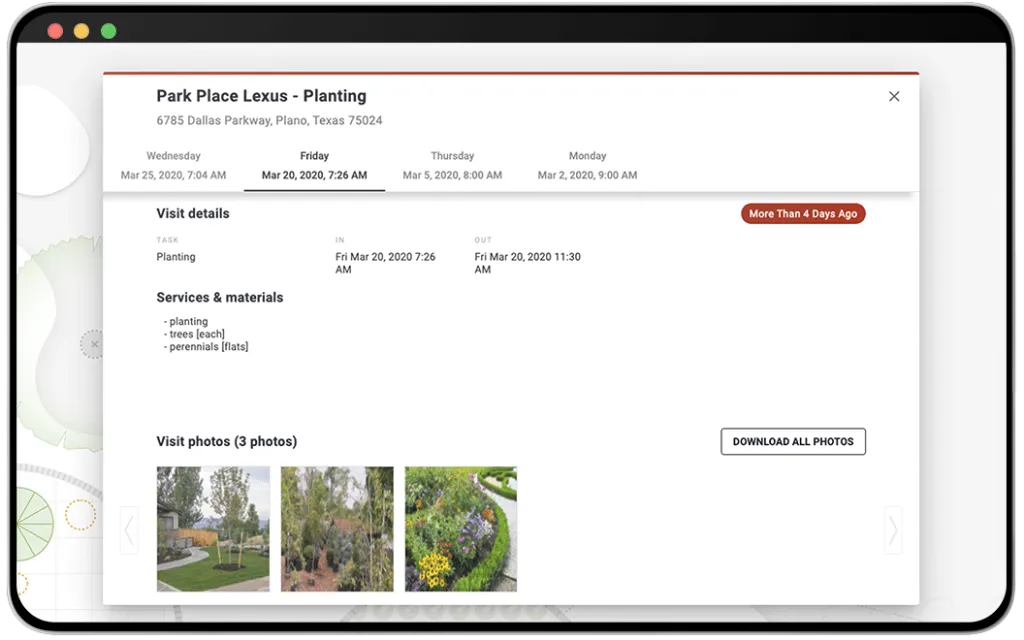Viewport: 1024px width, 640px height.
Task: Click the Planting task value
Action: coord(176,257)
